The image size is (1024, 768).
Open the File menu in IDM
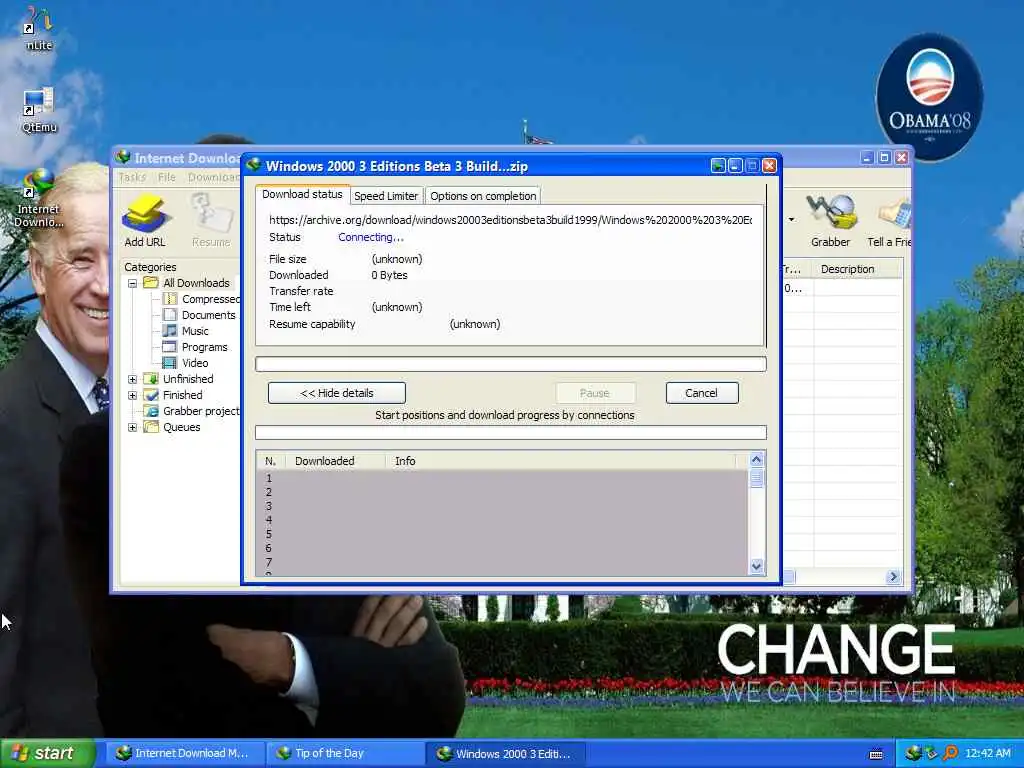pyautogui.click(x=167, y=177)
